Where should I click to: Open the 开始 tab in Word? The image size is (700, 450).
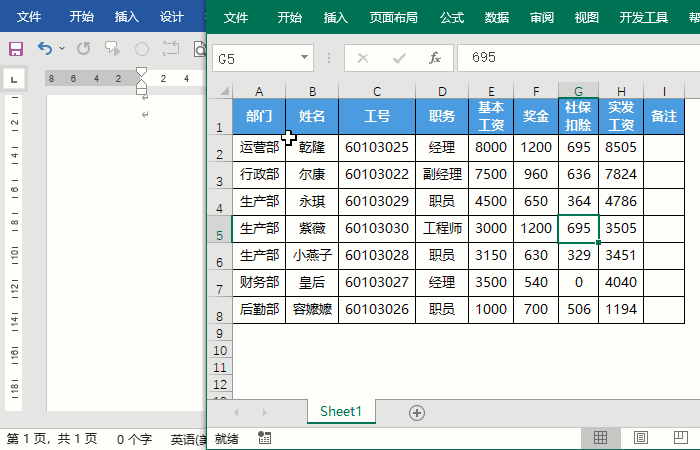coord(82,17)
